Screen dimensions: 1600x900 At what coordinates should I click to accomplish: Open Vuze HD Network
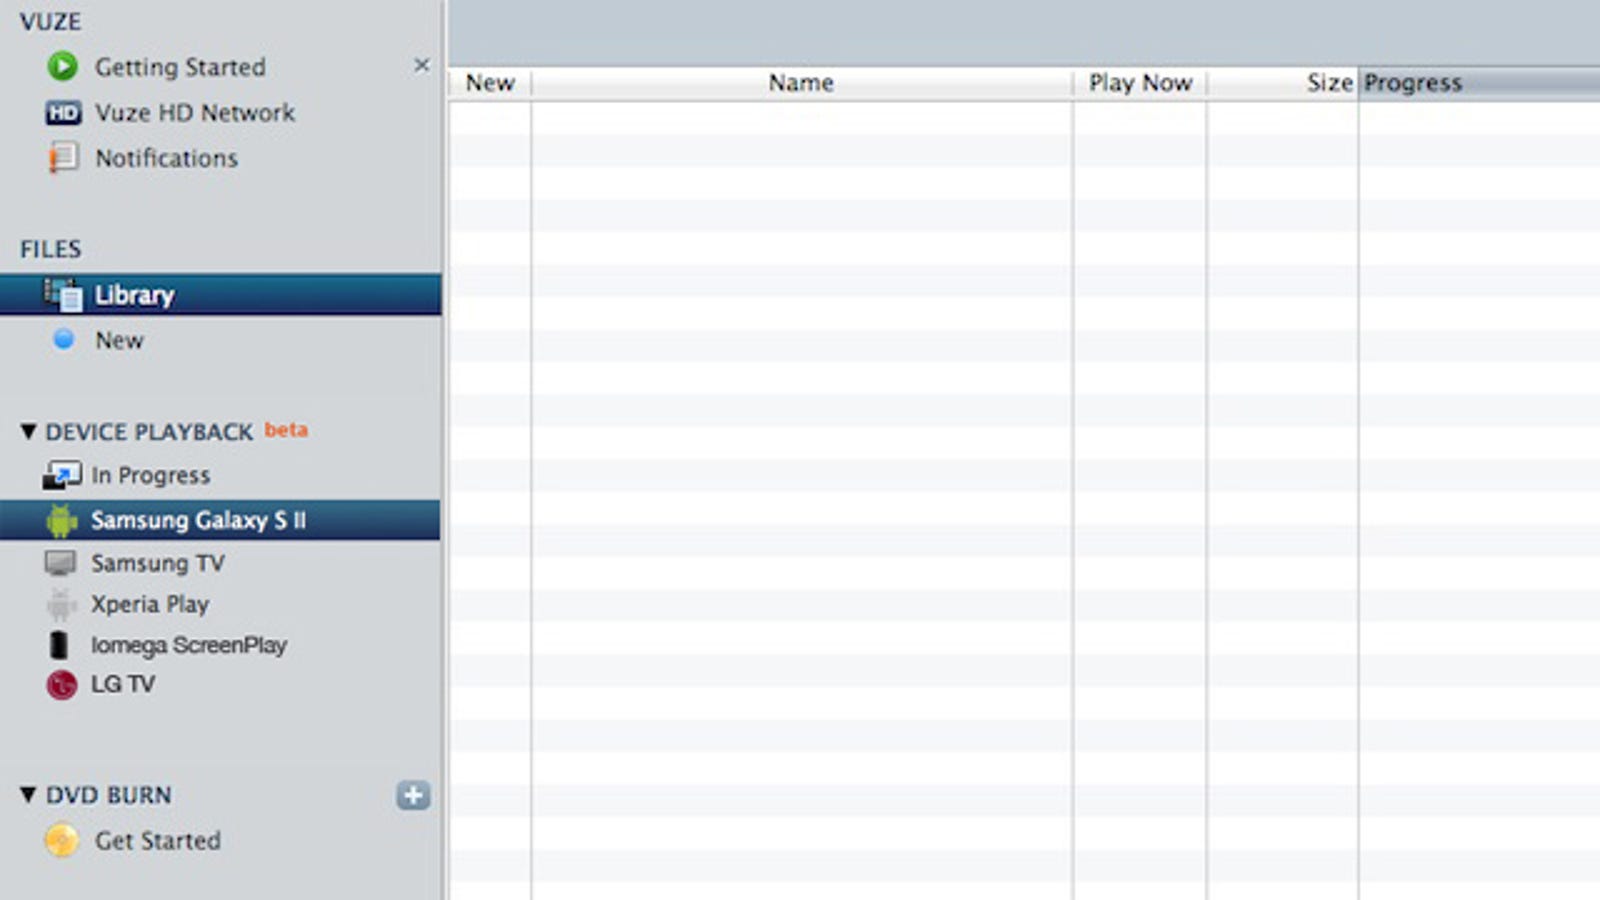click(195, 113)
